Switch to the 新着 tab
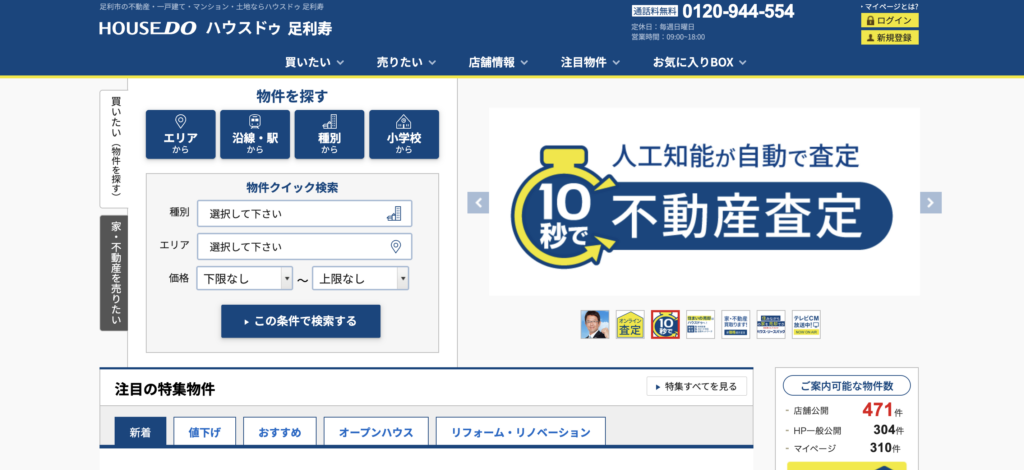The image size is (1024, 470). (140, 432)
